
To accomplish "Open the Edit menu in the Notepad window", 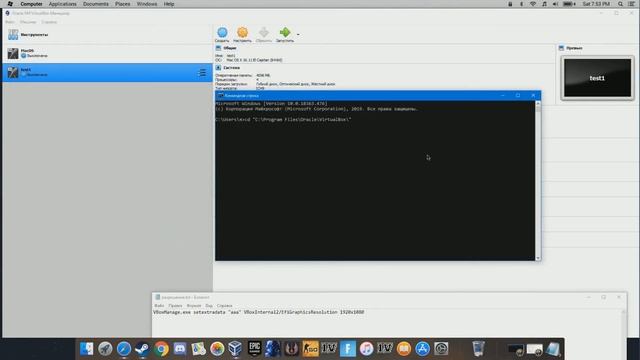I will tap(175, 305).
